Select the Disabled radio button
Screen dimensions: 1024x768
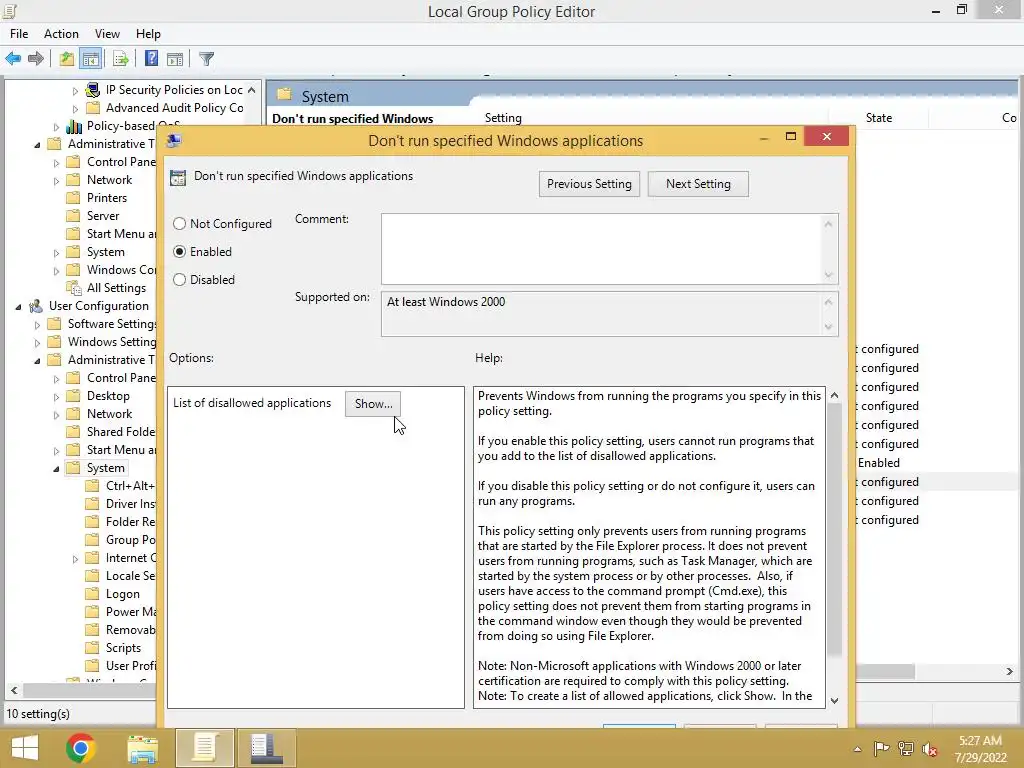179,280
